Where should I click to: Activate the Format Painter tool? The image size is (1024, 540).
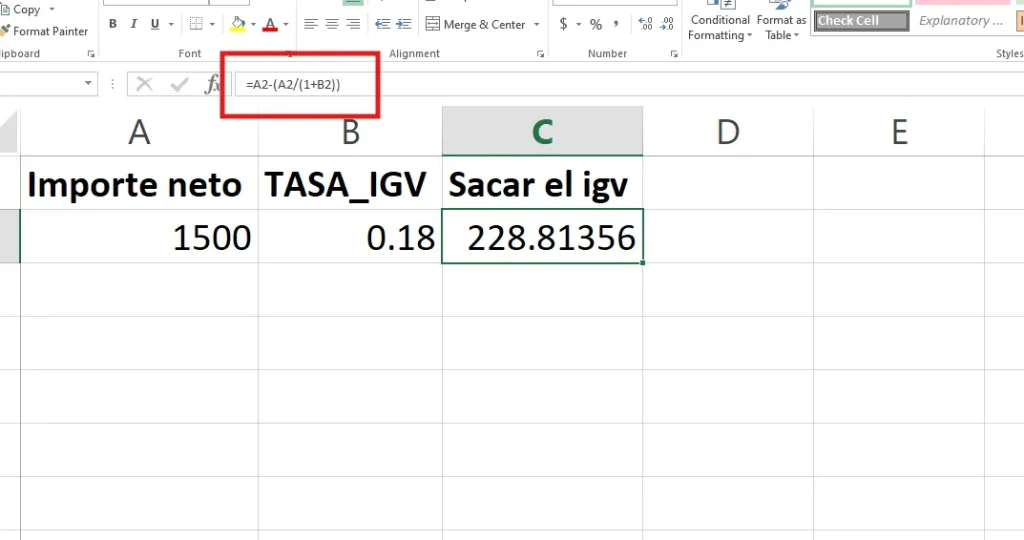click(44, 31)
